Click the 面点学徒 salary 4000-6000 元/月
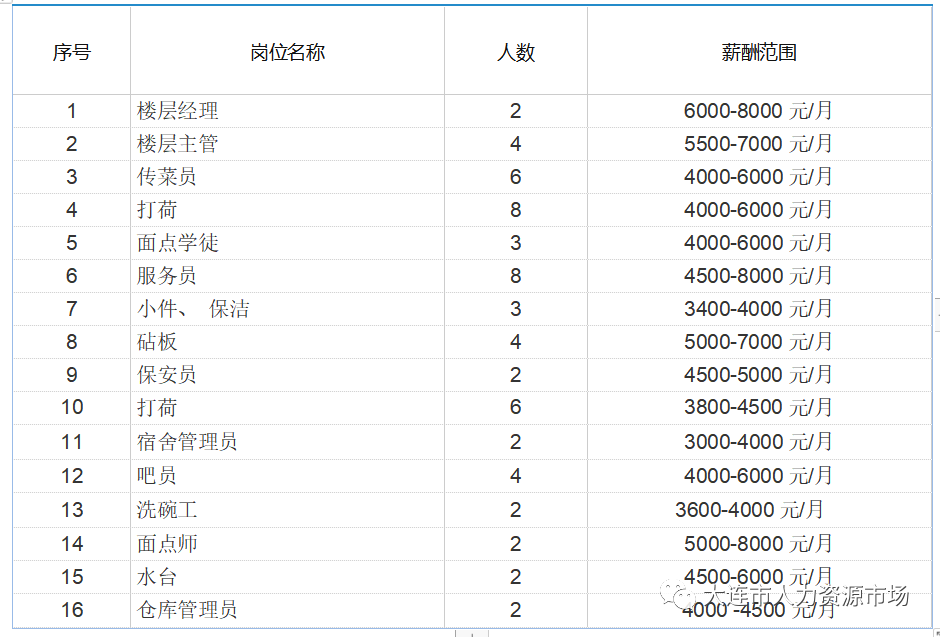This screenshot has width=940, height=637. click(758, 243)
